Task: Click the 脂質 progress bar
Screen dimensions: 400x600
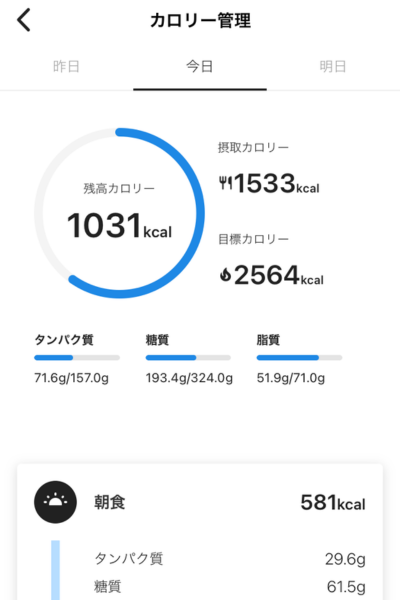Action: pyautogui.click(x=299, y=358)
